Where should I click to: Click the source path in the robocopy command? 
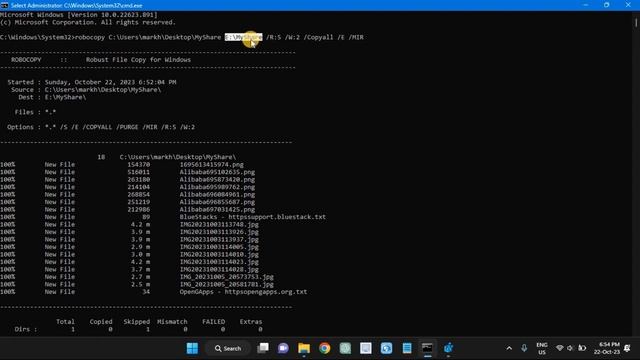tap(164, 37)
